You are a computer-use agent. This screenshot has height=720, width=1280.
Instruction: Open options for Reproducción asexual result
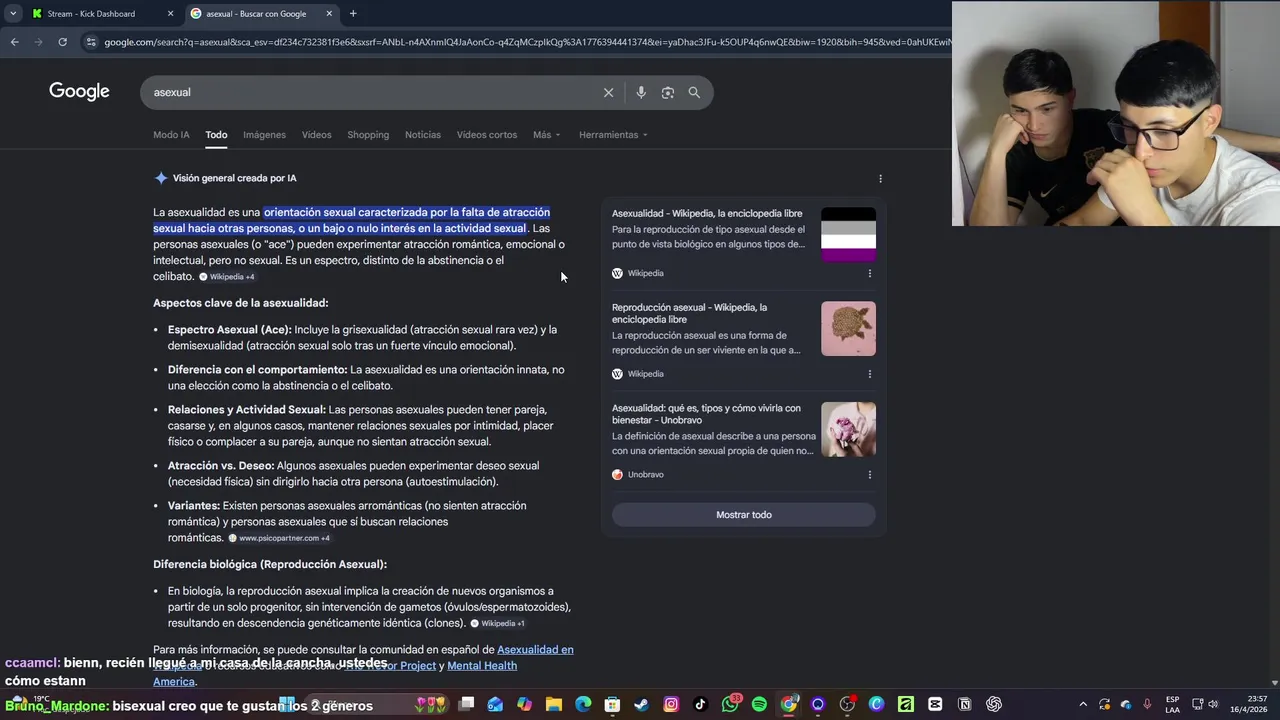(x=869, y=374)
